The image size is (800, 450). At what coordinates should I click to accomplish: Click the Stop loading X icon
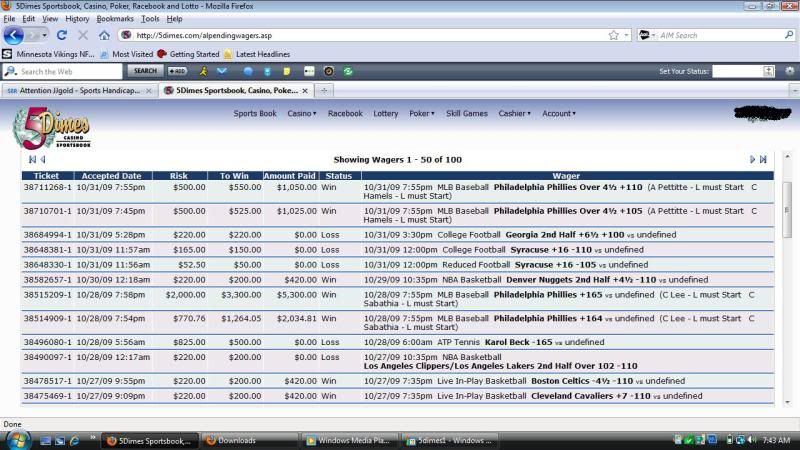pos(83,35)
